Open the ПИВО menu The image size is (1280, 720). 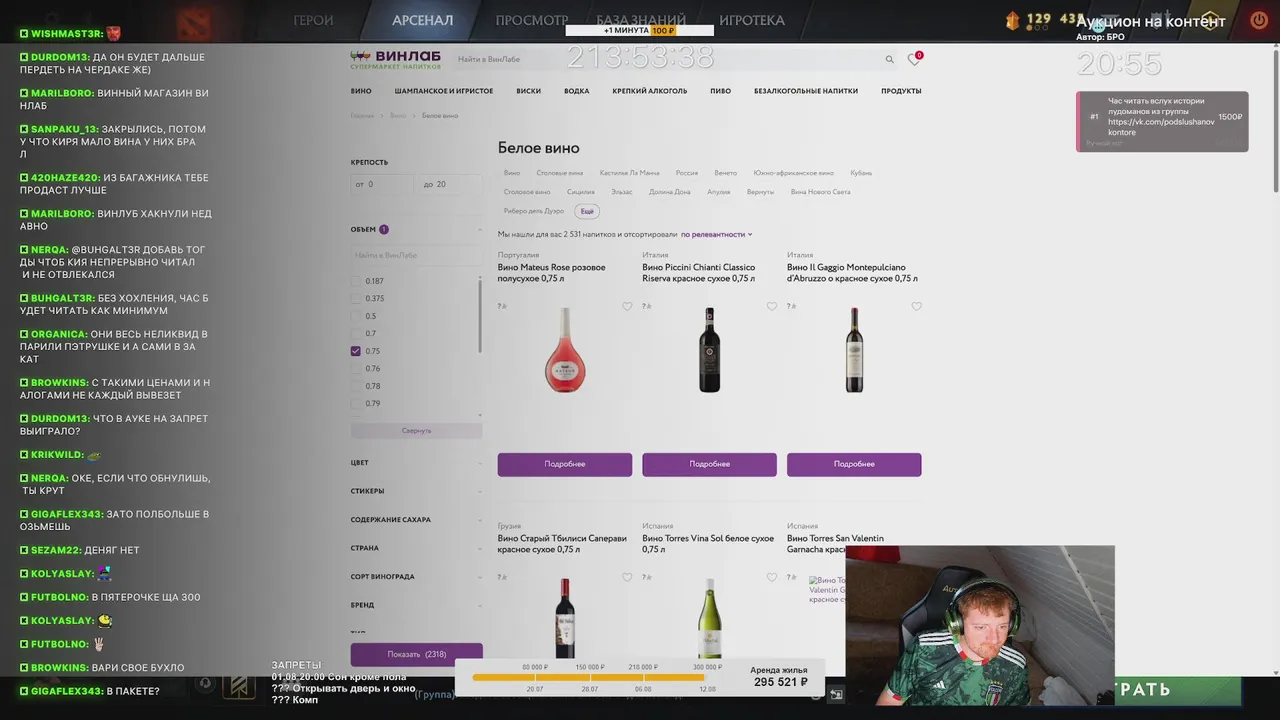[720, 91]
